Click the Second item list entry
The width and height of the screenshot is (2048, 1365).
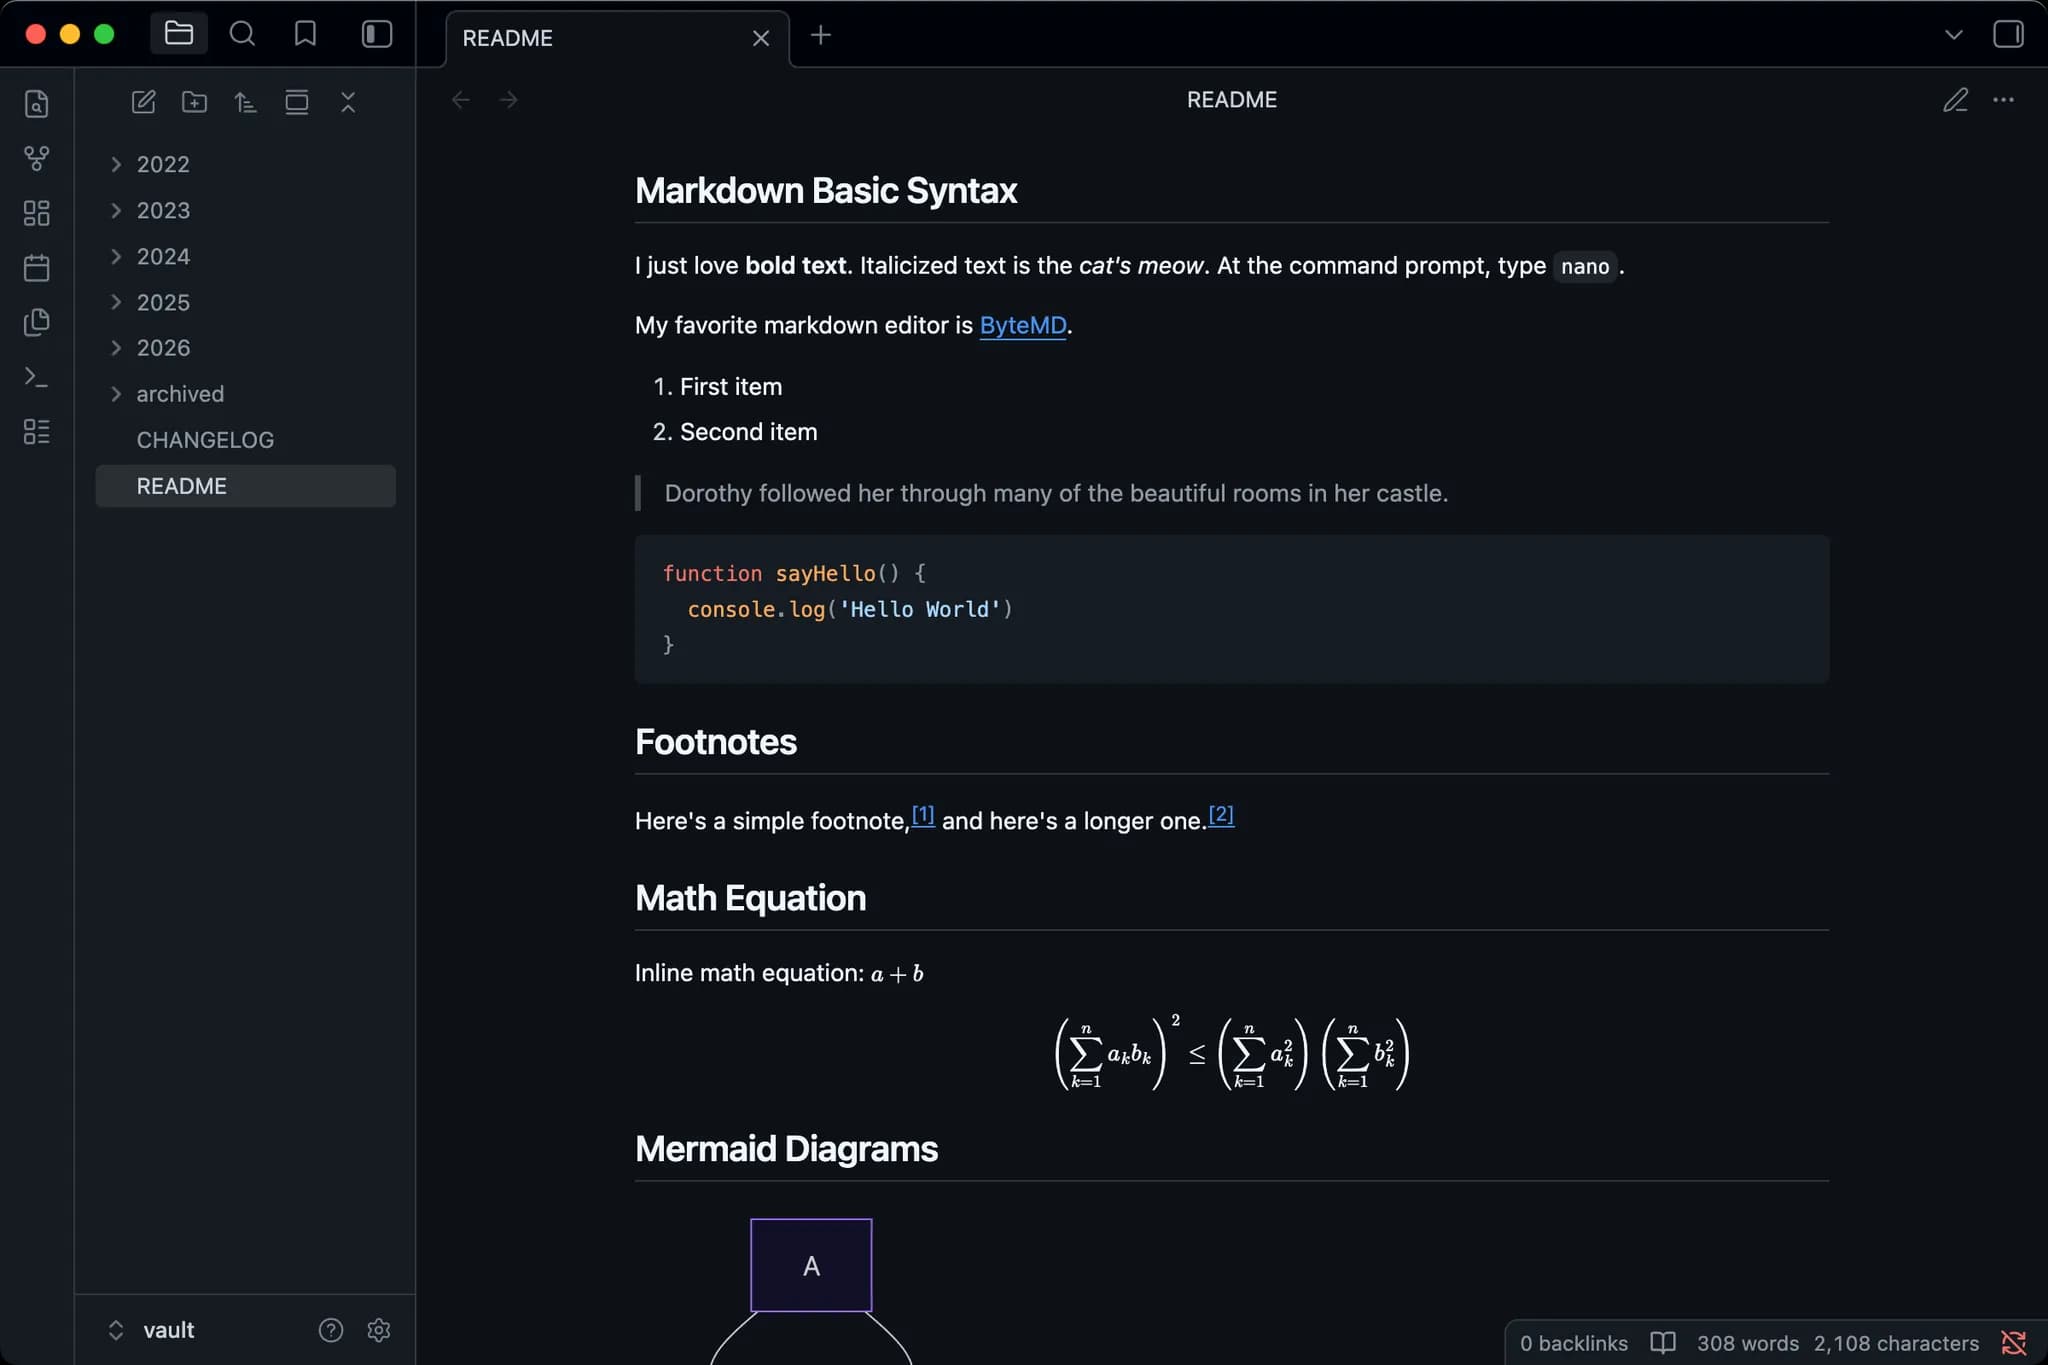748,432
